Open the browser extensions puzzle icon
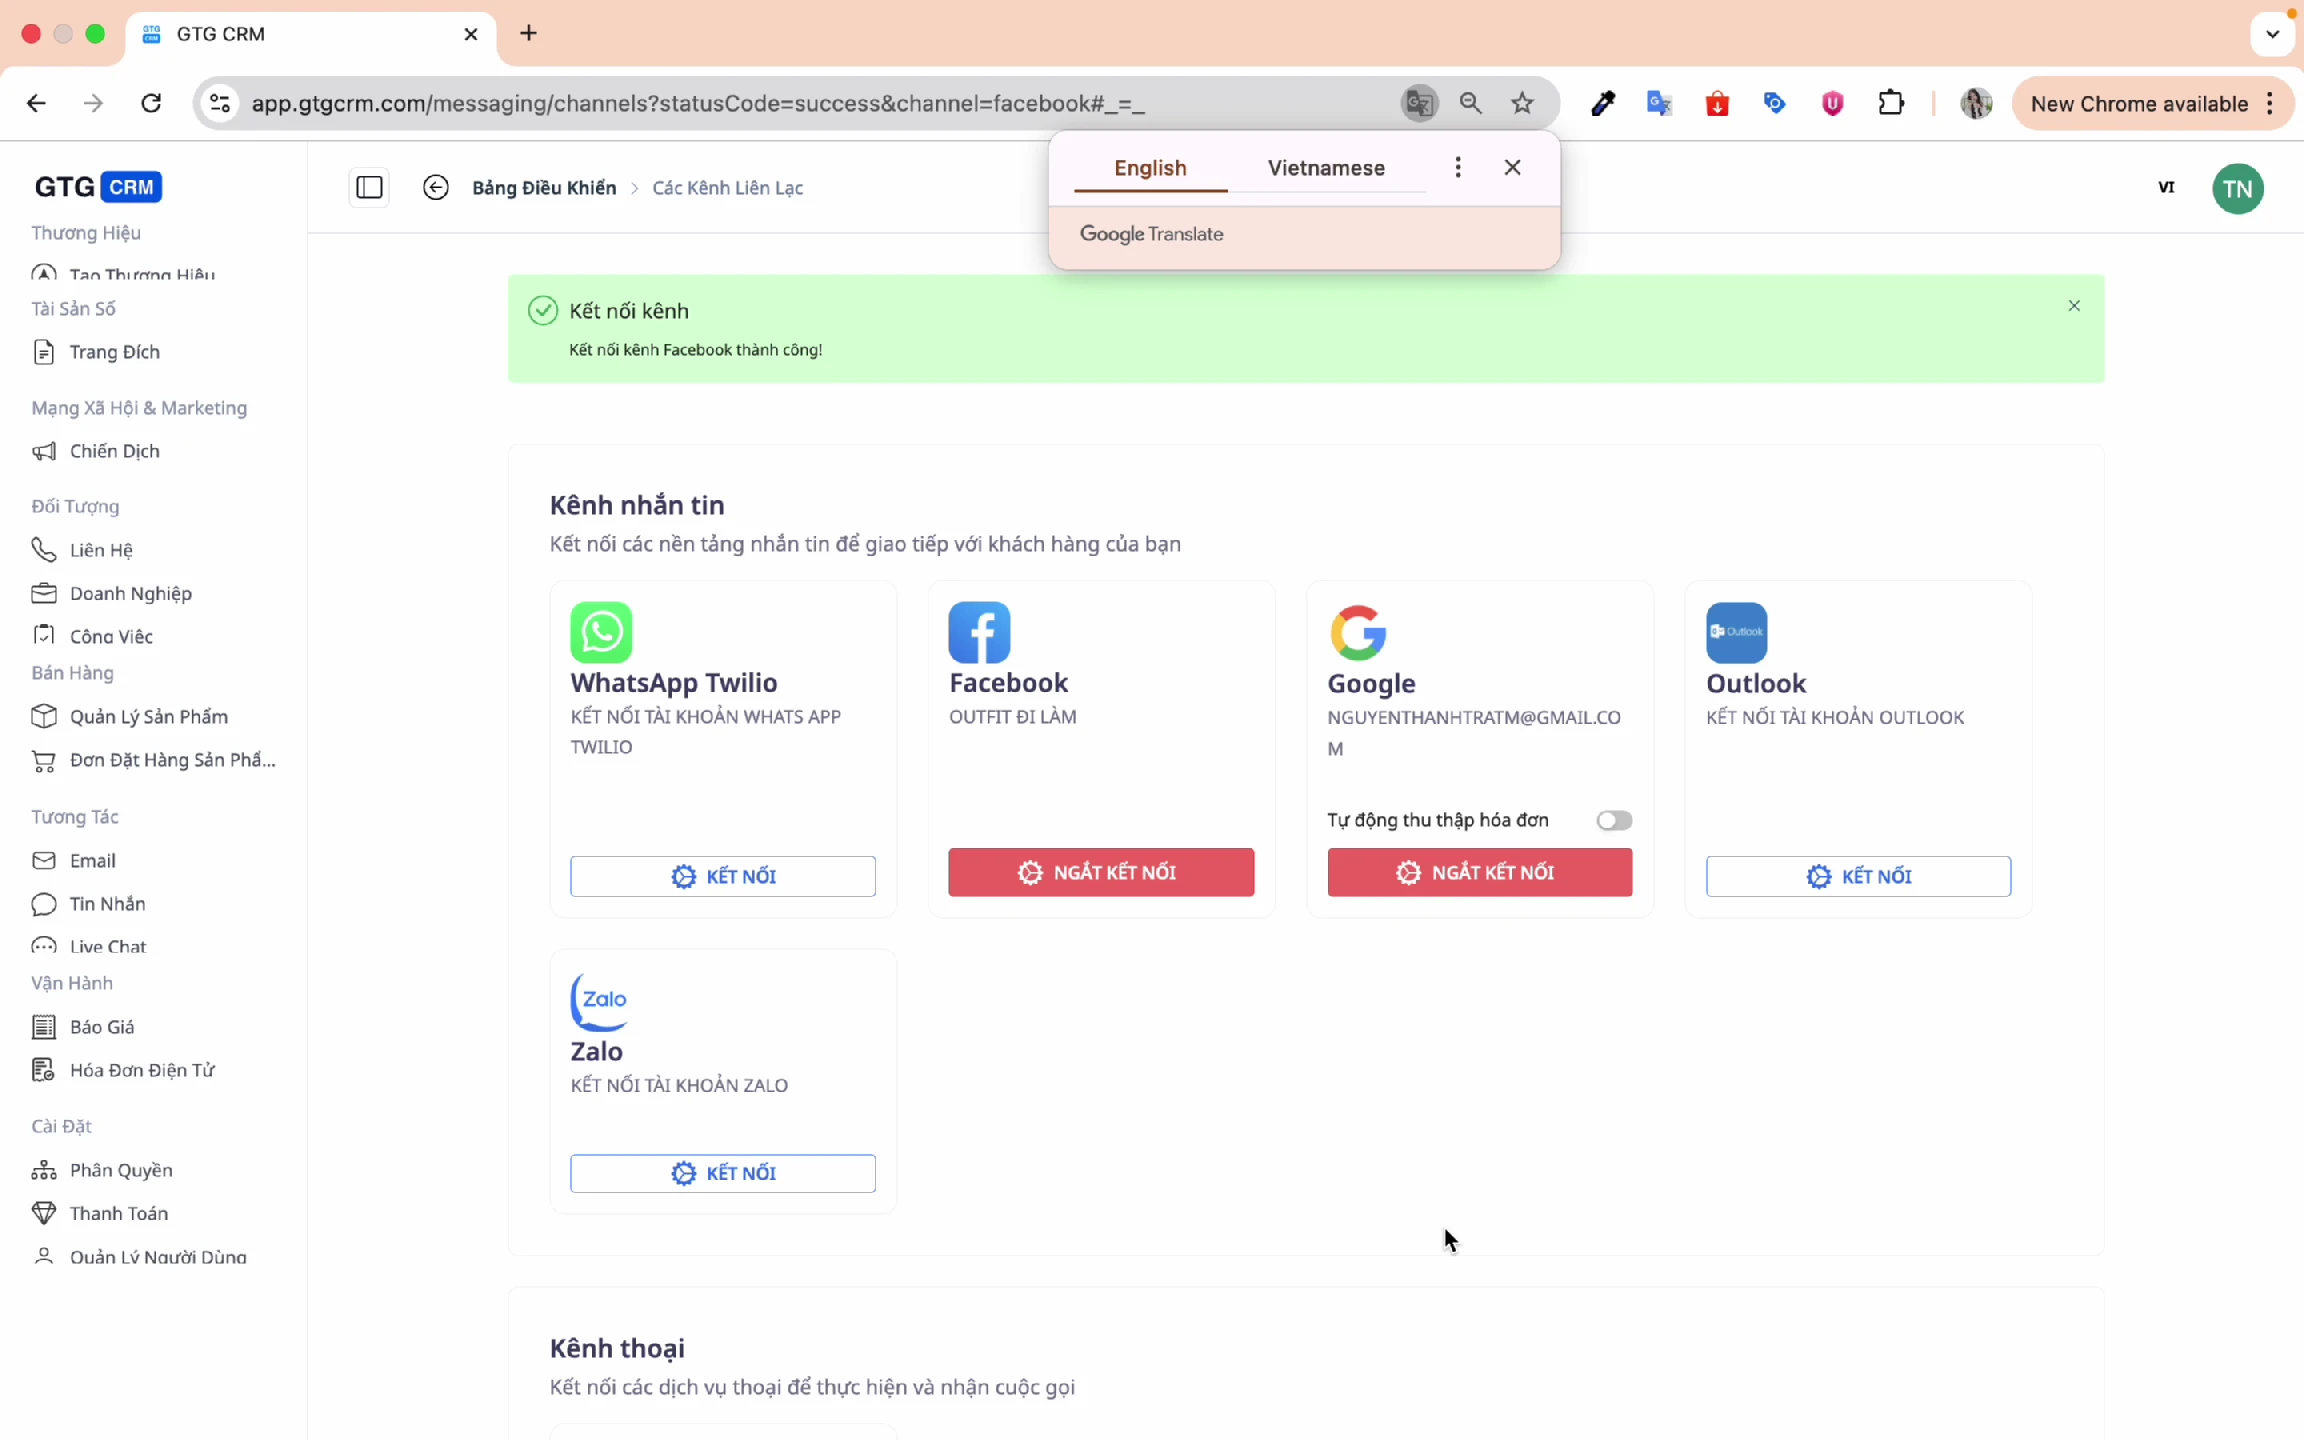 point(1890,103)
